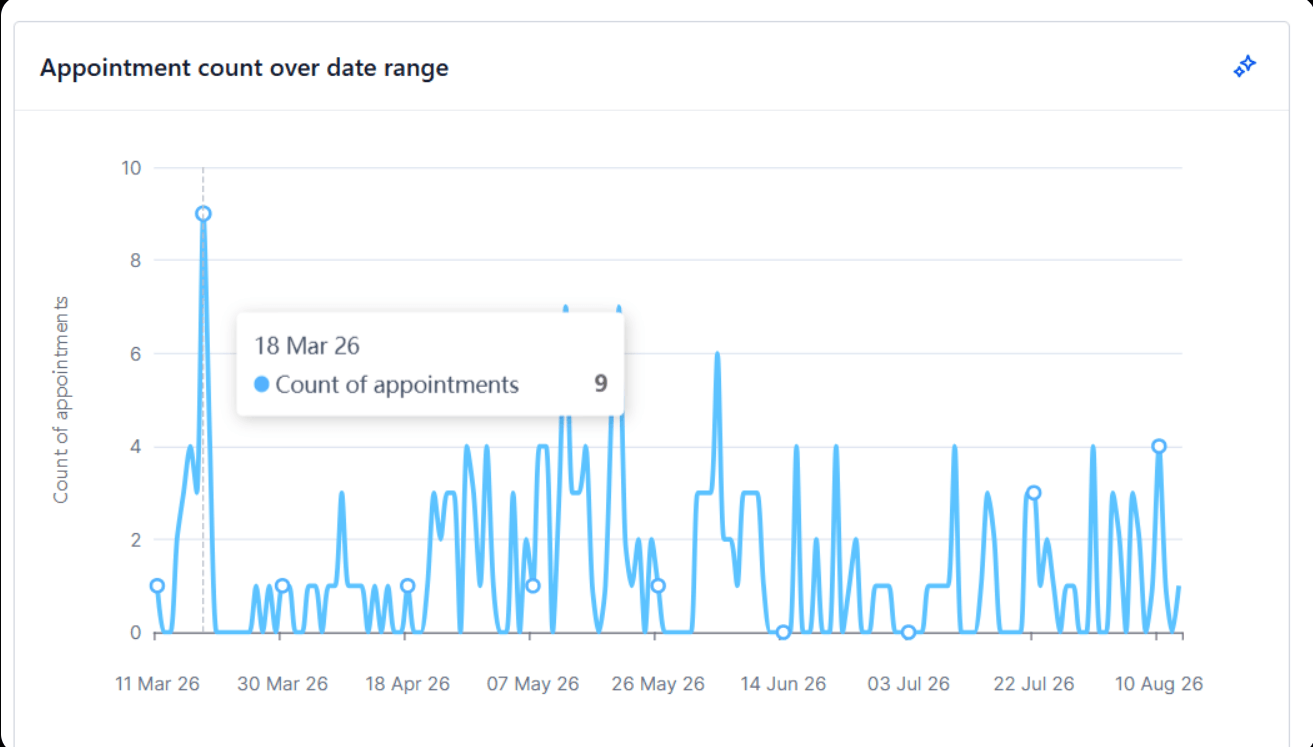The width and height of the screenshot is (1313, 747).
Task: Click the '18 Mar 26' tooltip date
Action: (x=307, y=346)
